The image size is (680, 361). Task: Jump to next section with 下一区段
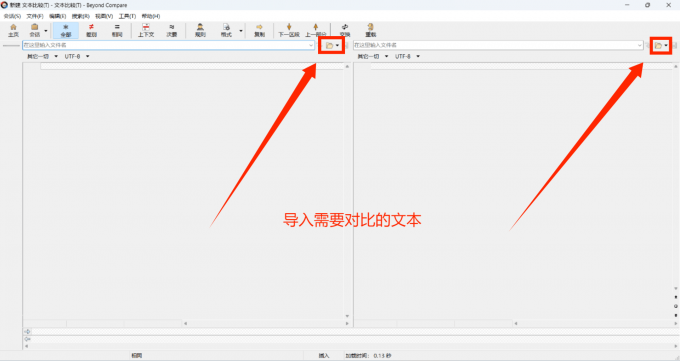289,30
